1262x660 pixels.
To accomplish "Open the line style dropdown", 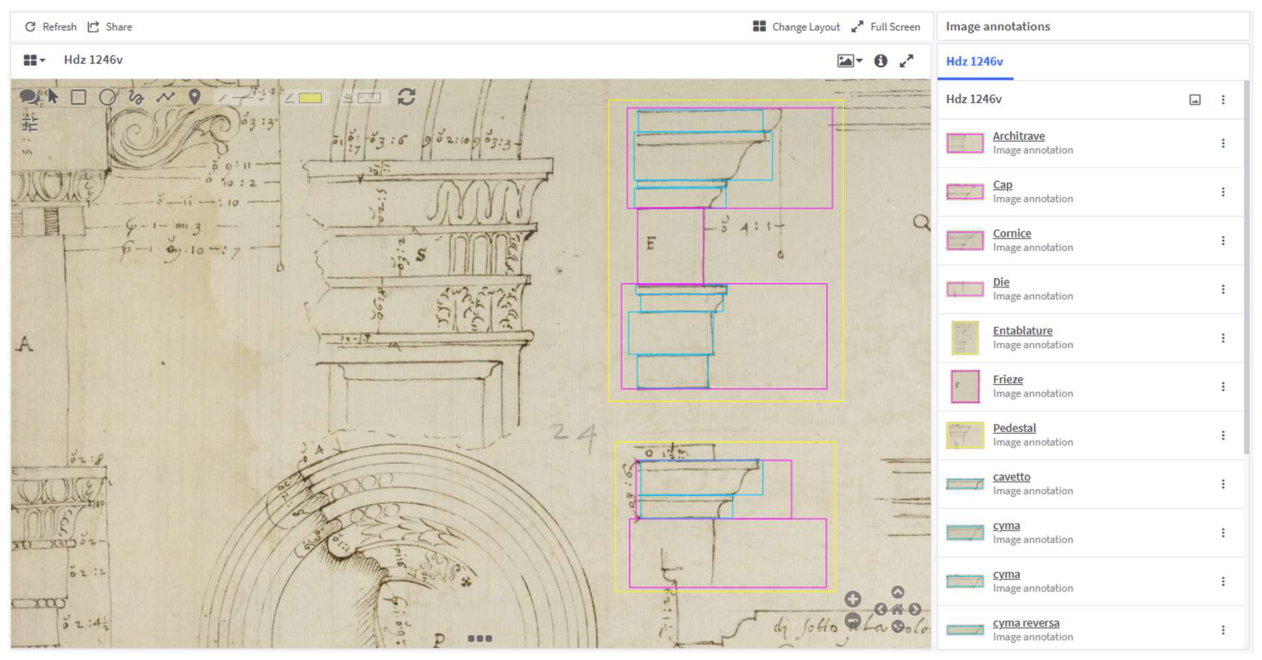I will (x=243, y=97).
